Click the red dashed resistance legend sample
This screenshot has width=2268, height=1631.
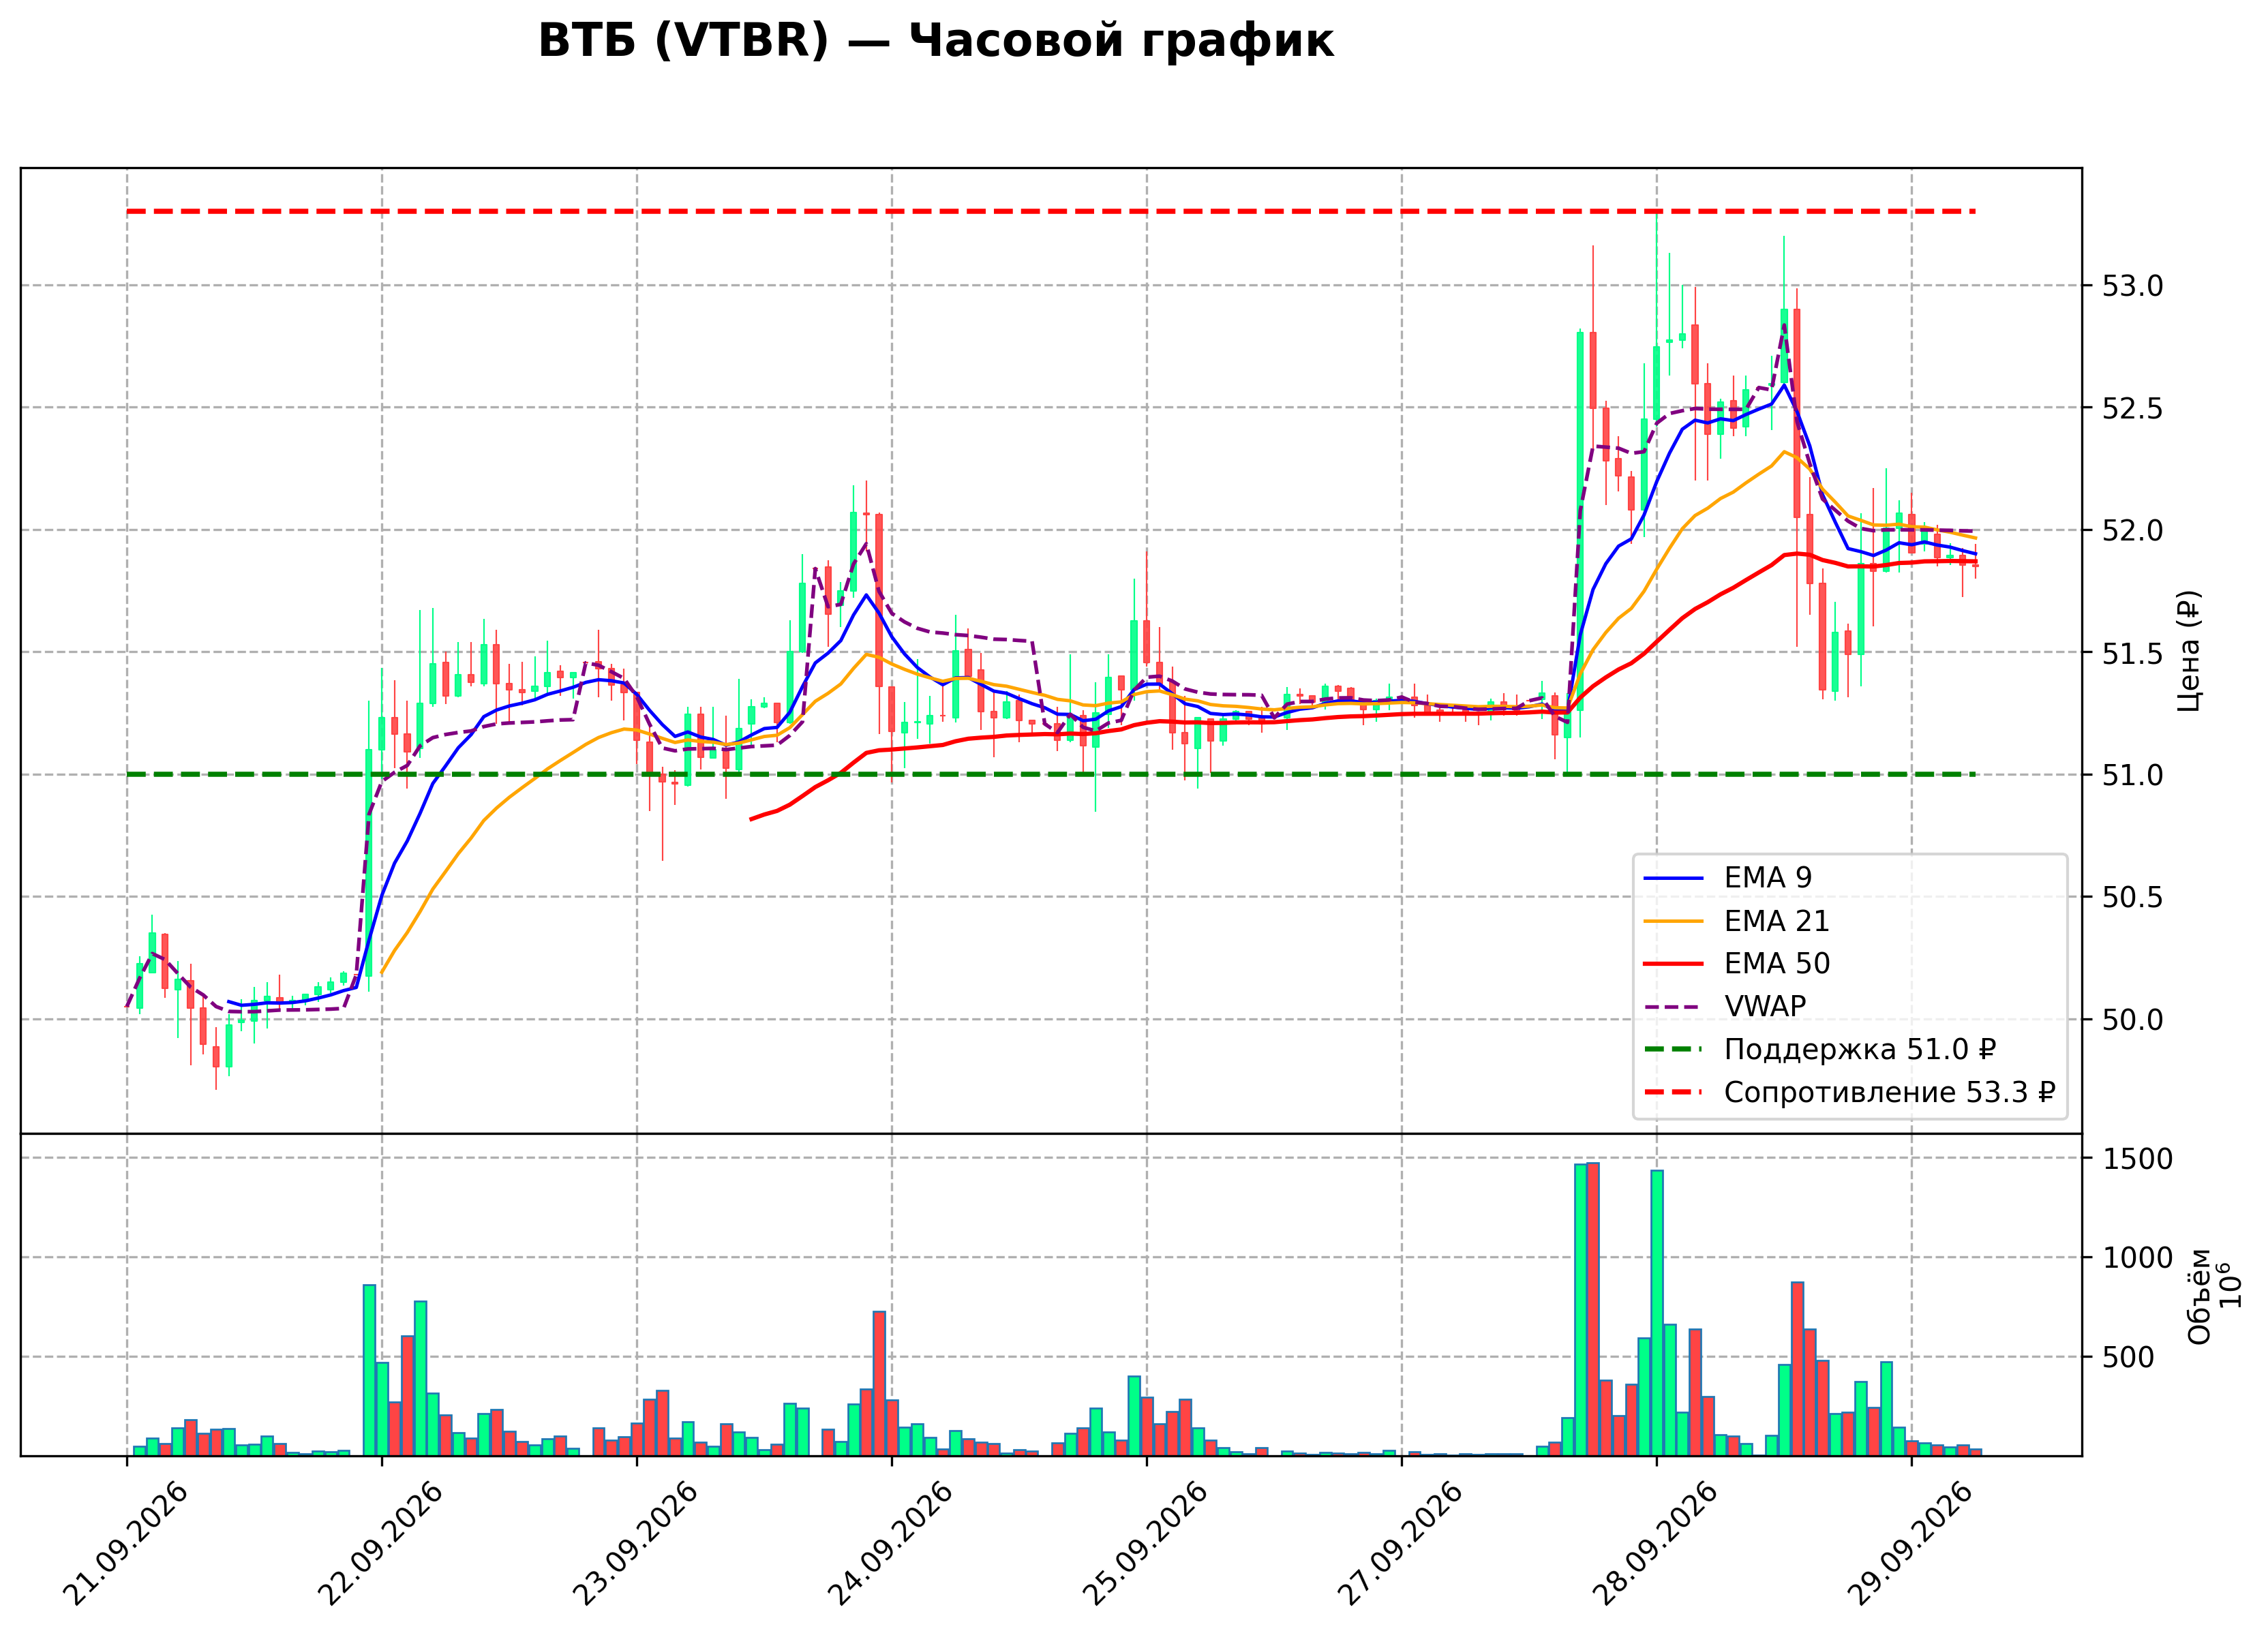(x=1673, y=1093)
